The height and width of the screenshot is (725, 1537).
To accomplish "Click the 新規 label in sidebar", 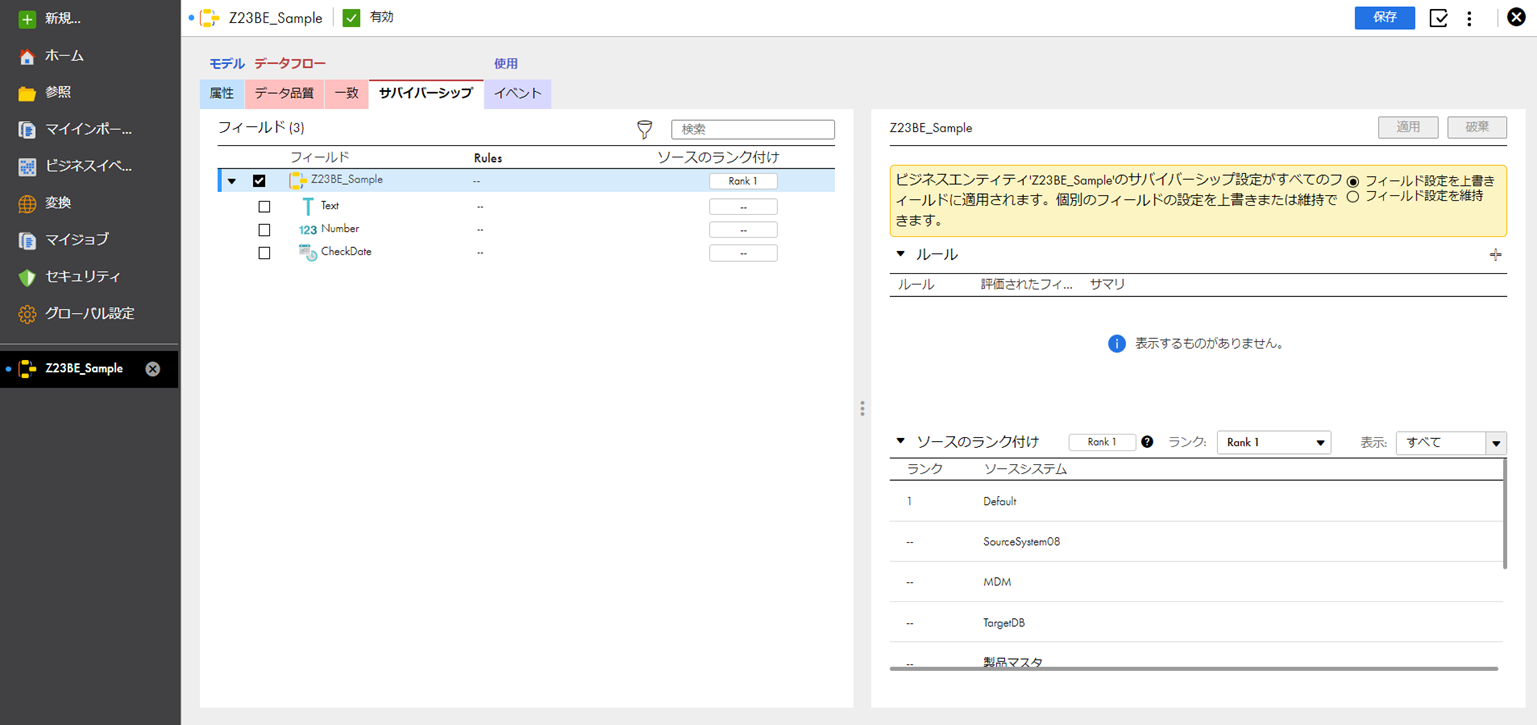I will (63, 19).
